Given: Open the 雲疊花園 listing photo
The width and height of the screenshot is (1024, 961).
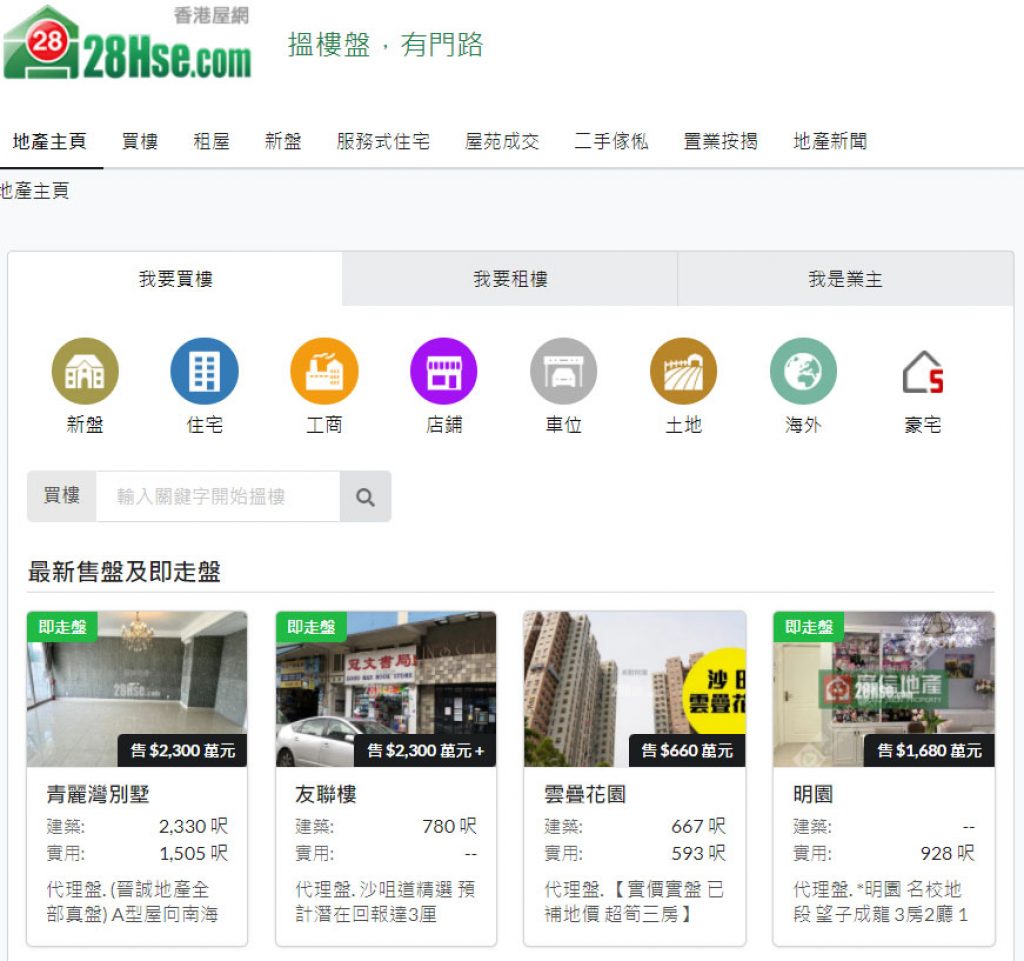Looking at the screenshot, I should tap(635, 689).
